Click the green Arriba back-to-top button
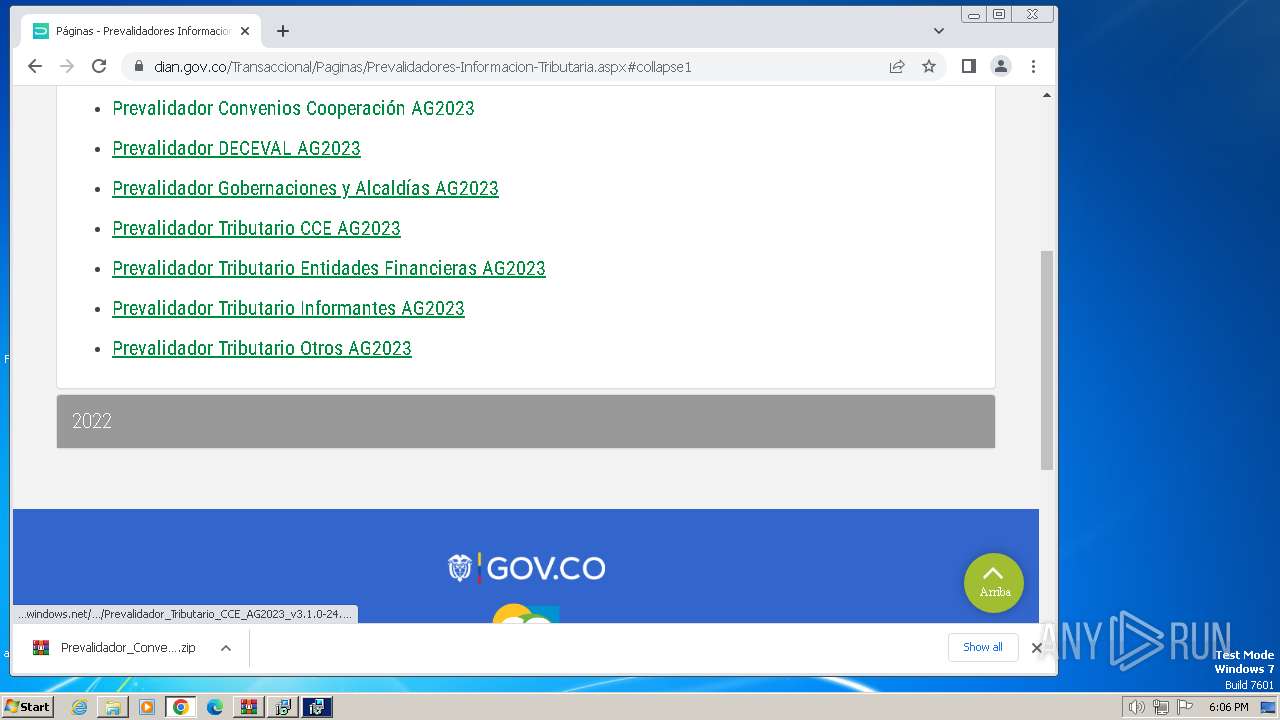 [994, 583]
